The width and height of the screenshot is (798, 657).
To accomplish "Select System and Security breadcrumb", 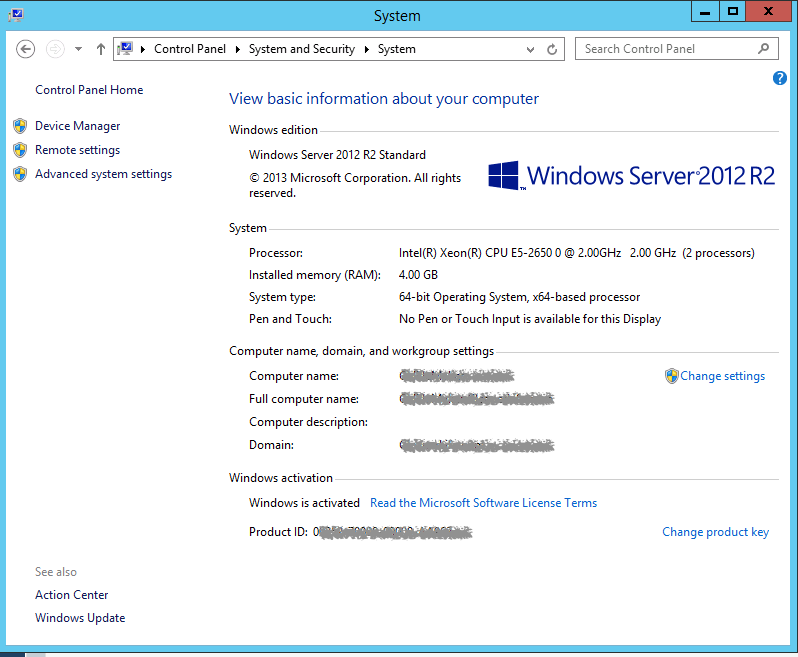I will [302, 49].
